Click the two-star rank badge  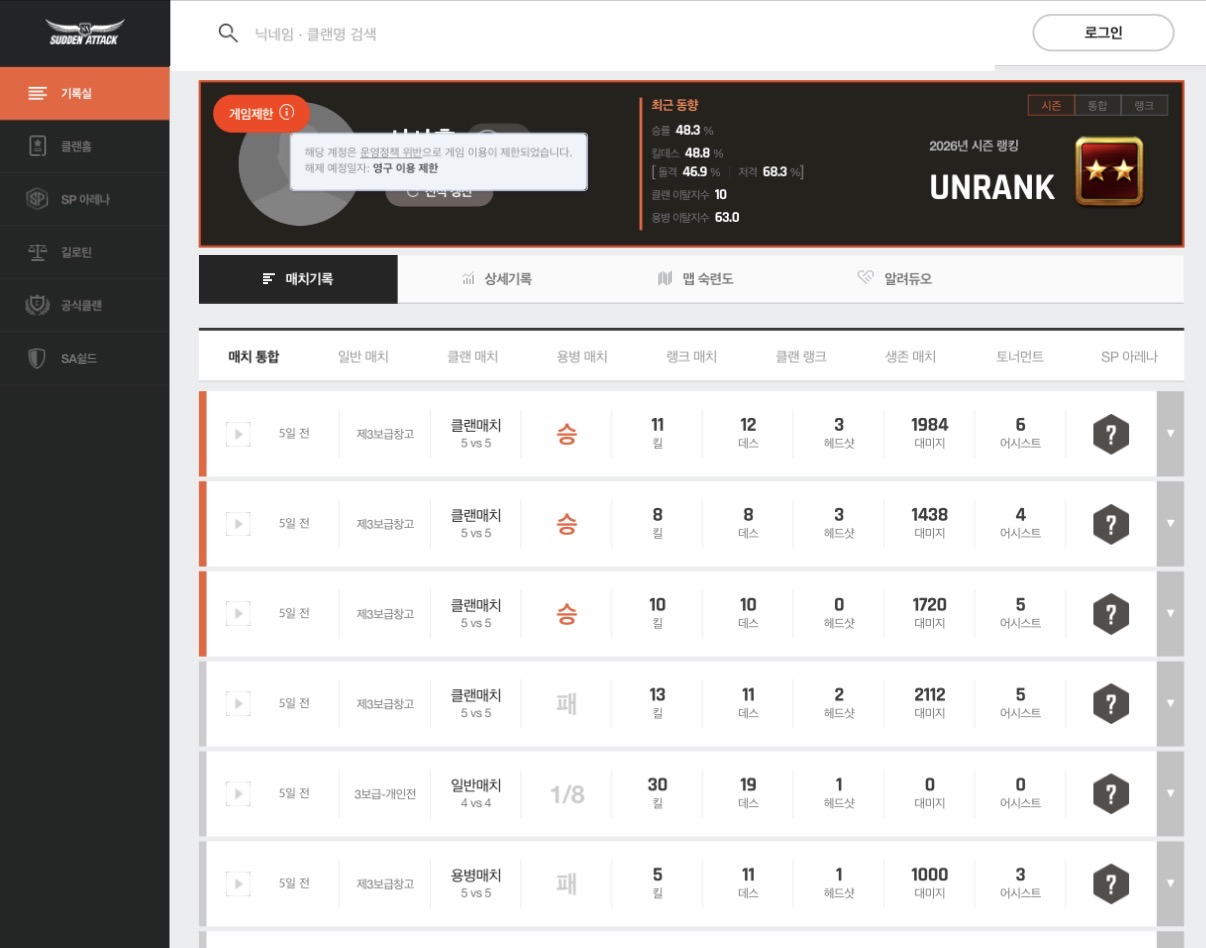click(x=1109, y=171)
